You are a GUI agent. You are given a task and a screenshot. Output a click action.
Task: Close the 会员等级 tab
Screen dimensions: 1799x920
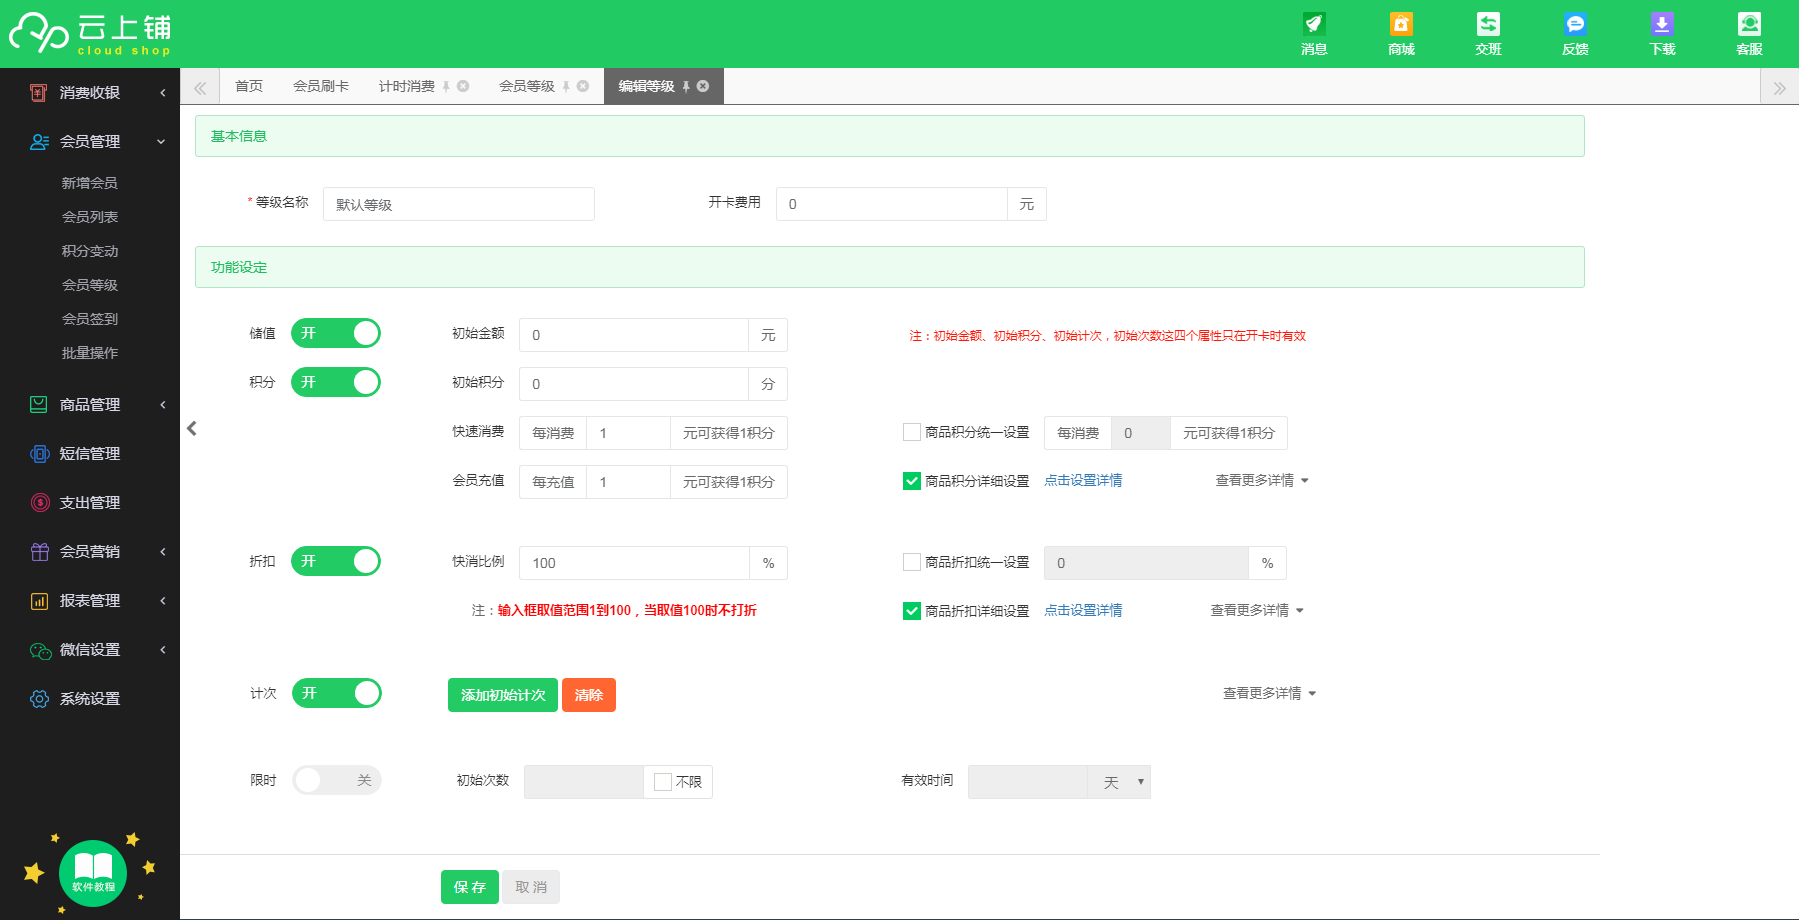[583, 86]
